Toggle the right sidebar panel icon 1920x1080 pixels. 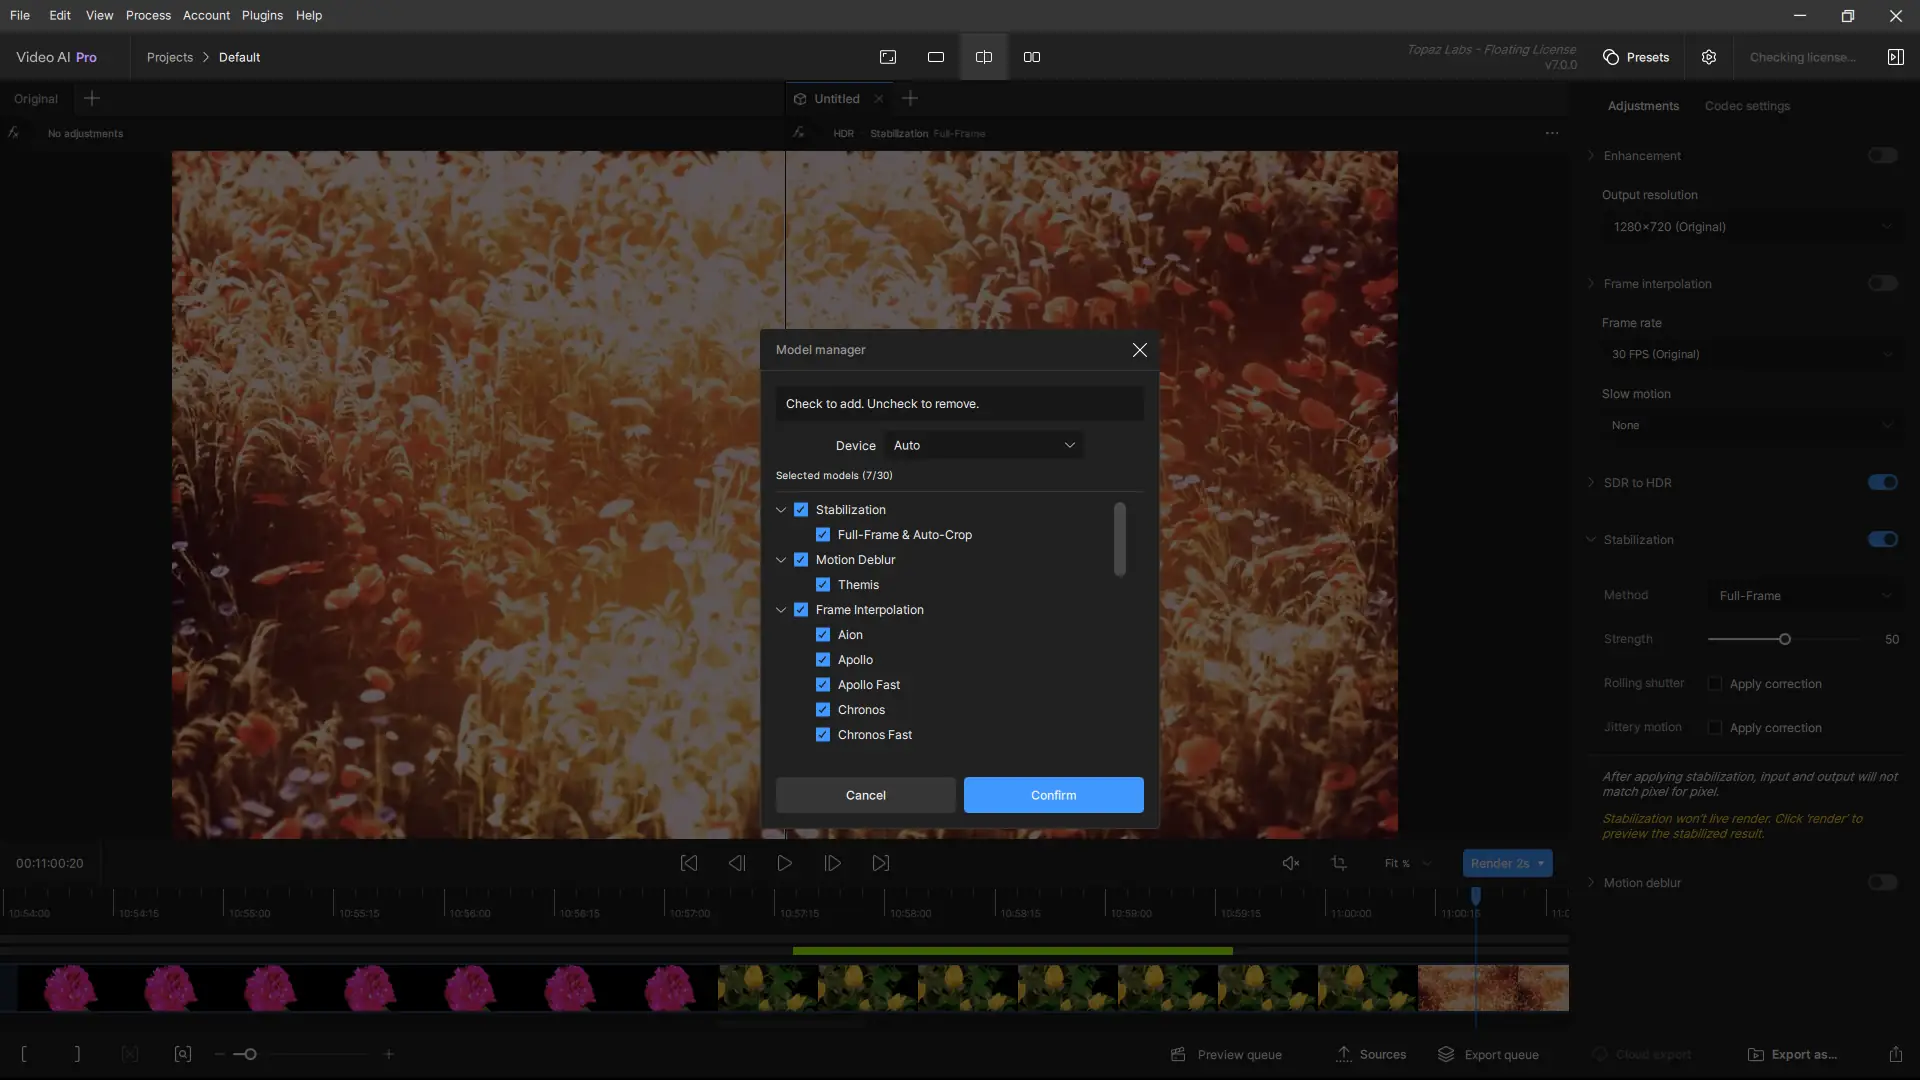(1895, 57)
